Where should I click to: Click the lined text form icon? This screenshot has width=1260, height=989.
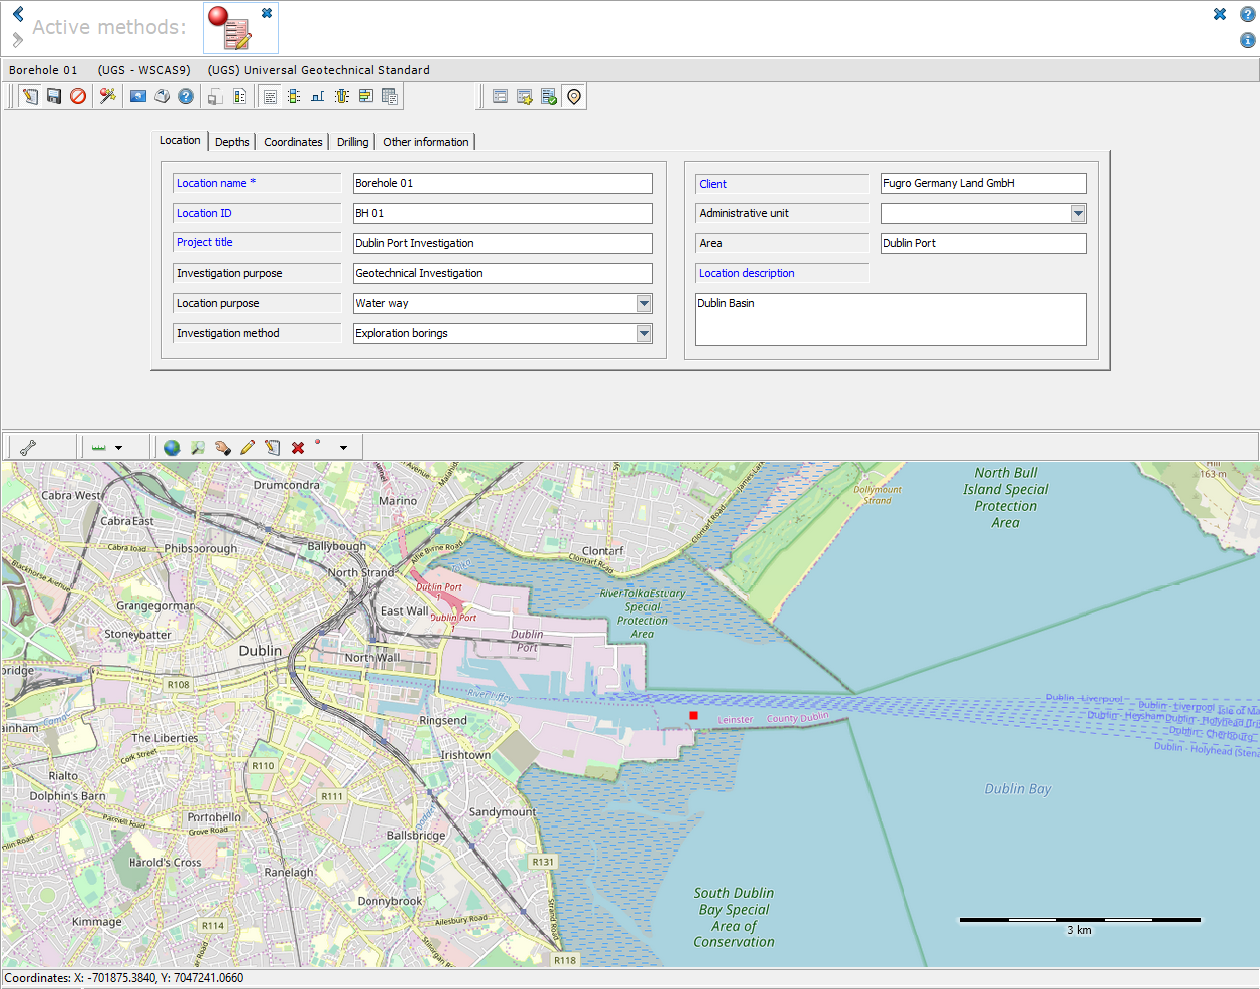pos(270,96)
